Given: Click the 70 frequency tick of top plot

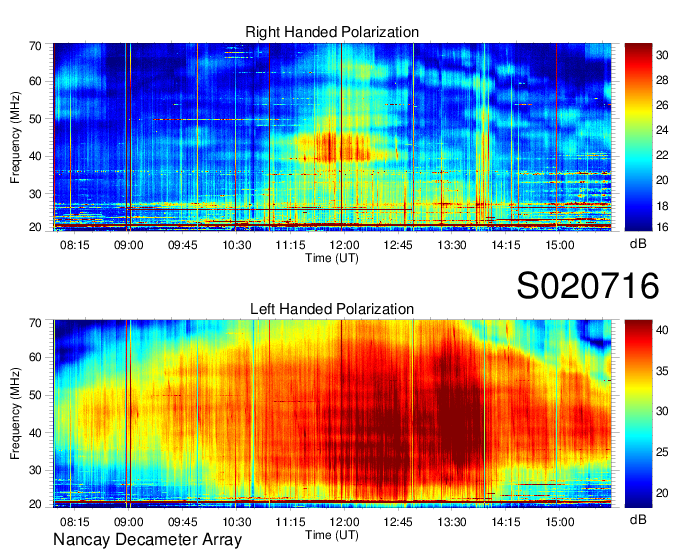Looking at the screenshot, I should click(x=35, y=46).
